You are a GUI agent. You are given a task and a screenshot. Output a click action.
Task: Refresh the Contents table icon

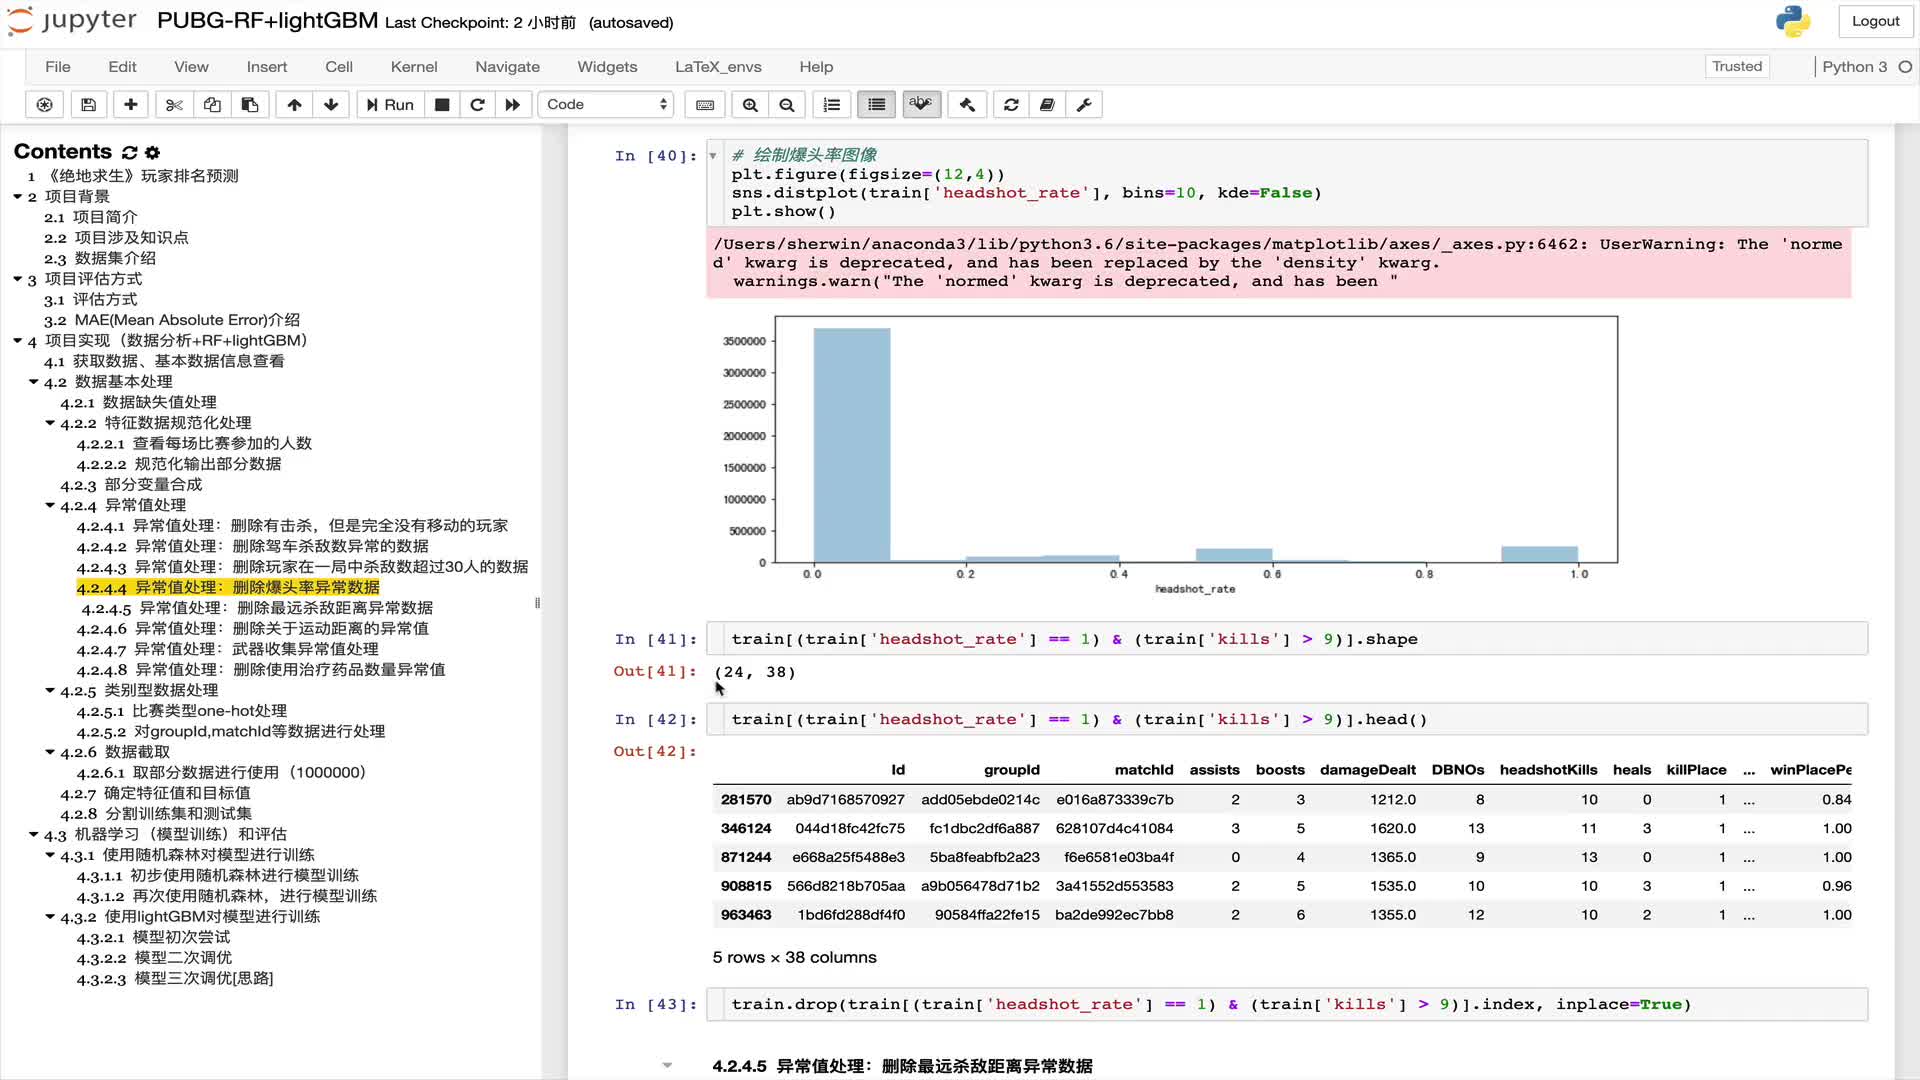[x=129, y=152]
